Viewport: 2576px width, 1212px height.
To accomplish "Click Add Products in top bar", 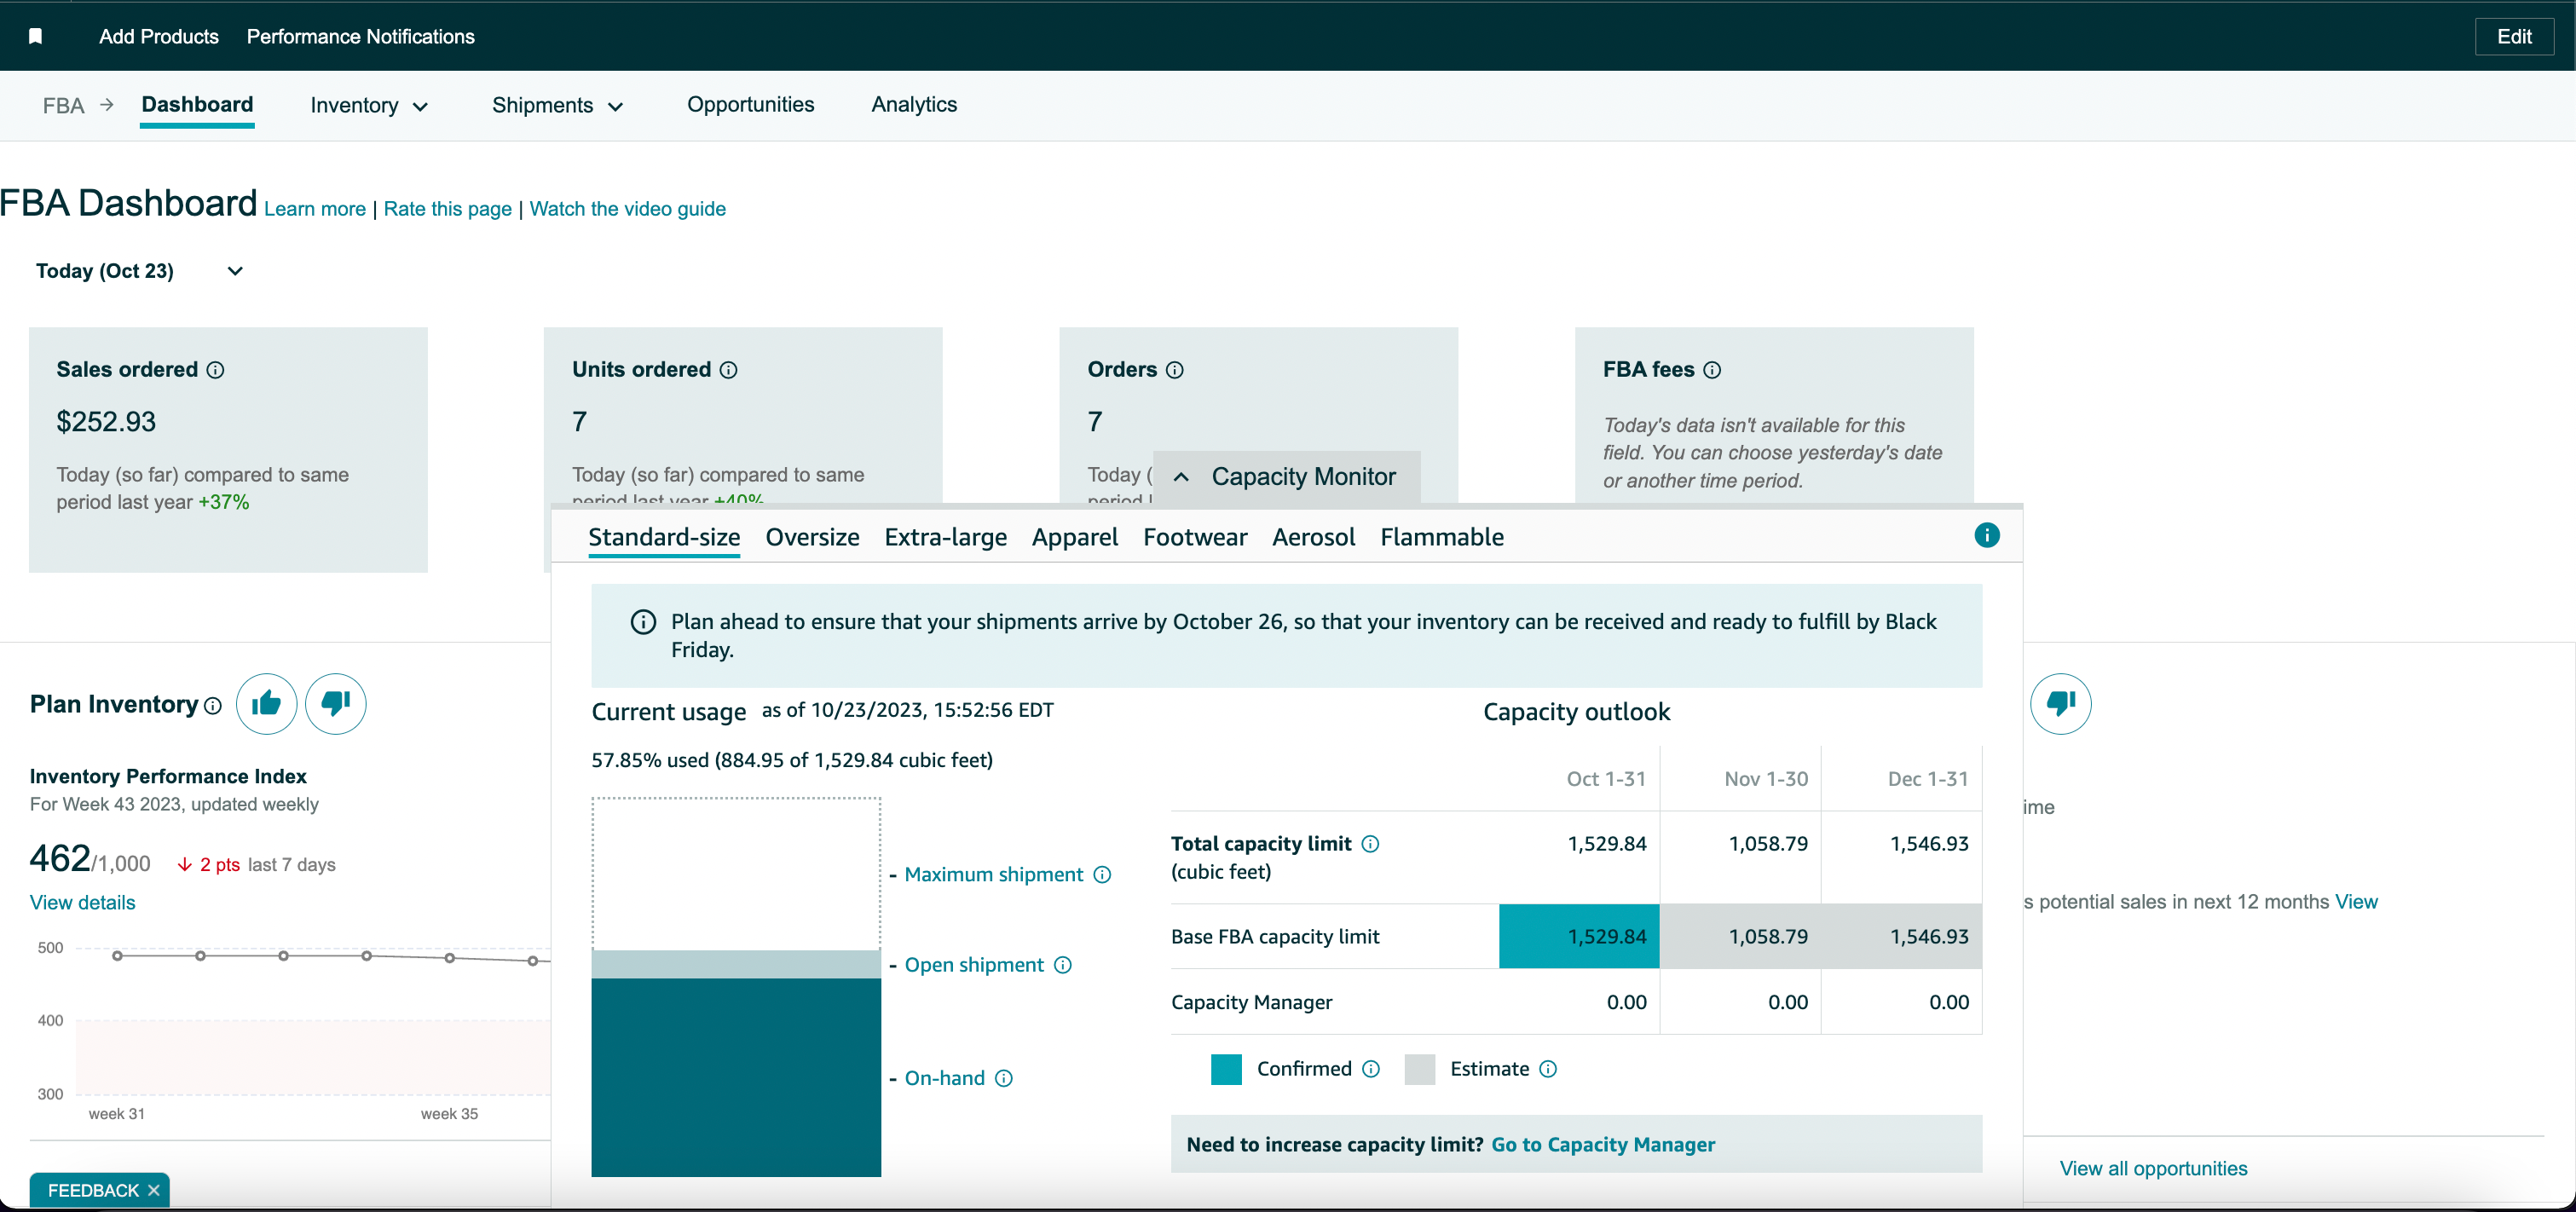I will point(159,36).
